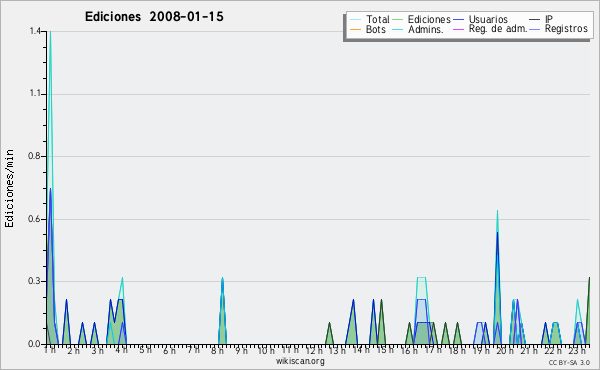
Task: Click the '4 h' x-axis label
Action: tap(122, 350)
